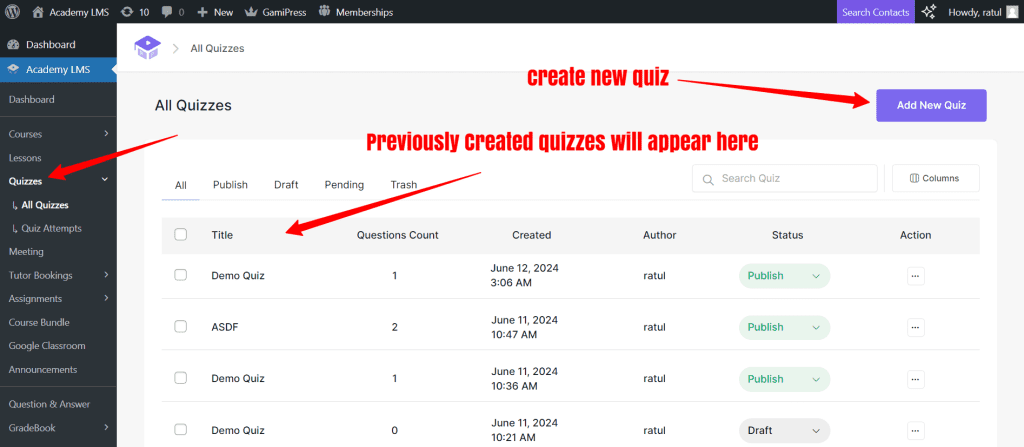
Task: View the Trash tab
Action: (404, 185)
